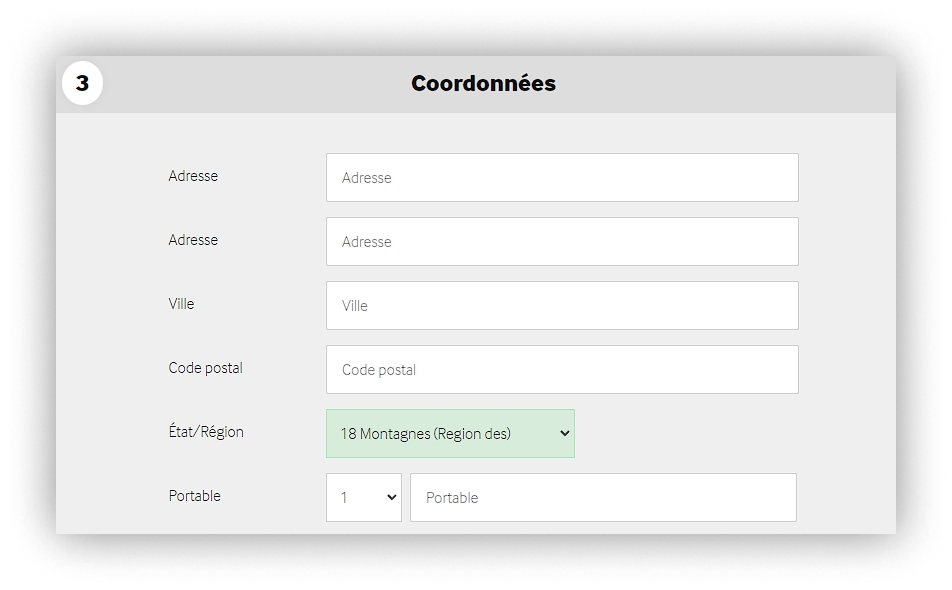Click the Code postal label
Image resolution: width=952 pixels, height=590 pixels.
point(205,368)
